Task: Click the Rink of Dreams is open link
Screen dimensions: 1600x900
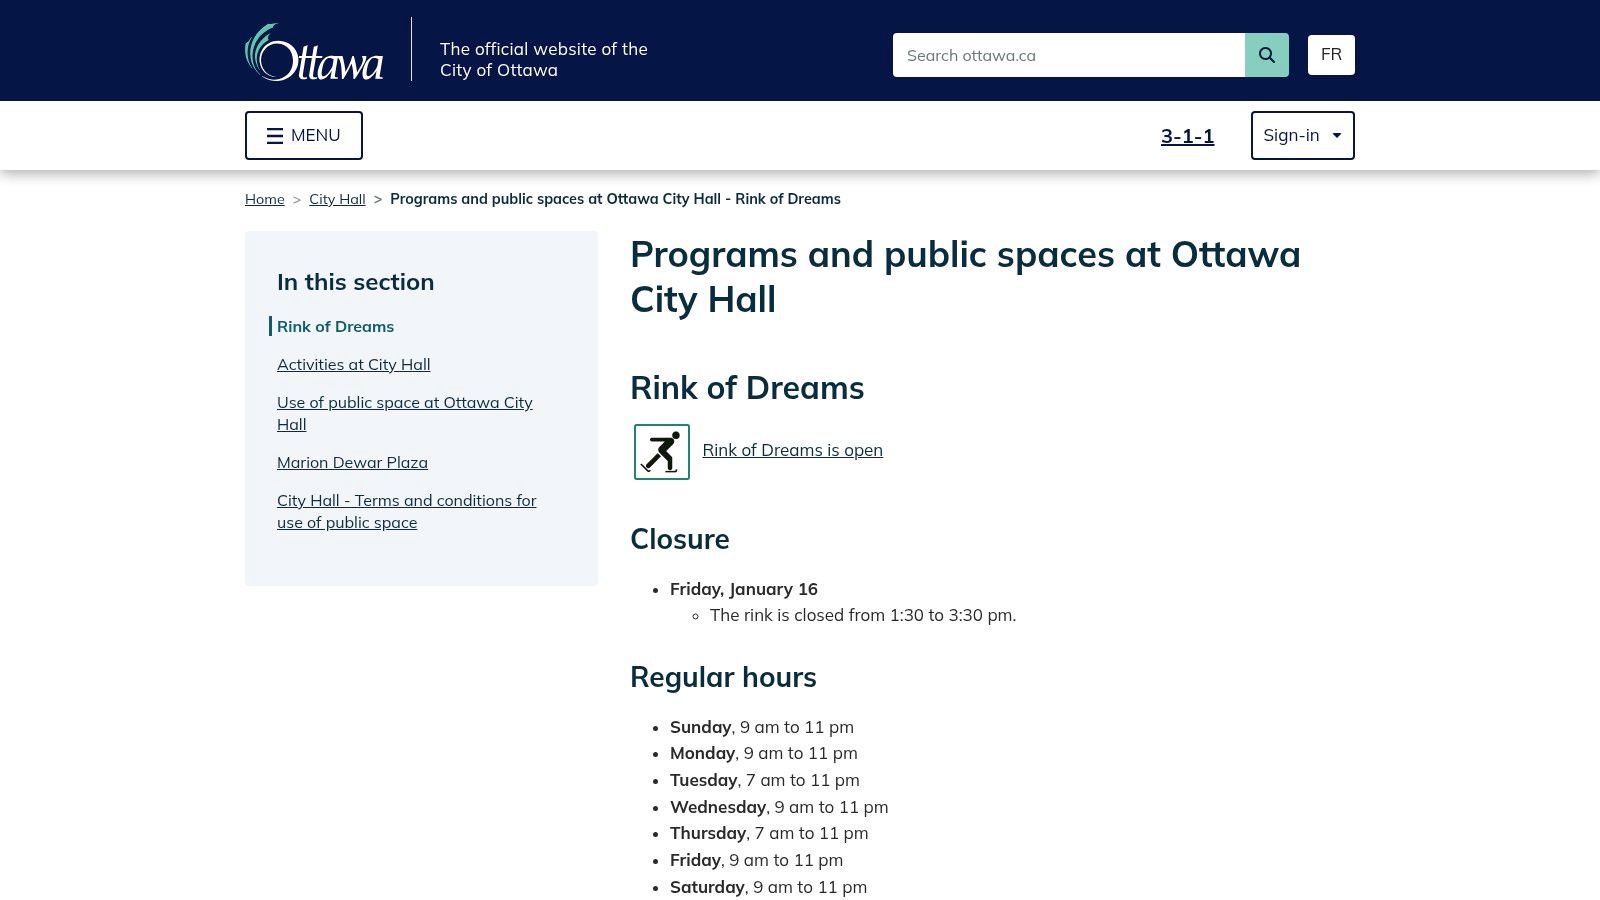Action: coord(792,450)
